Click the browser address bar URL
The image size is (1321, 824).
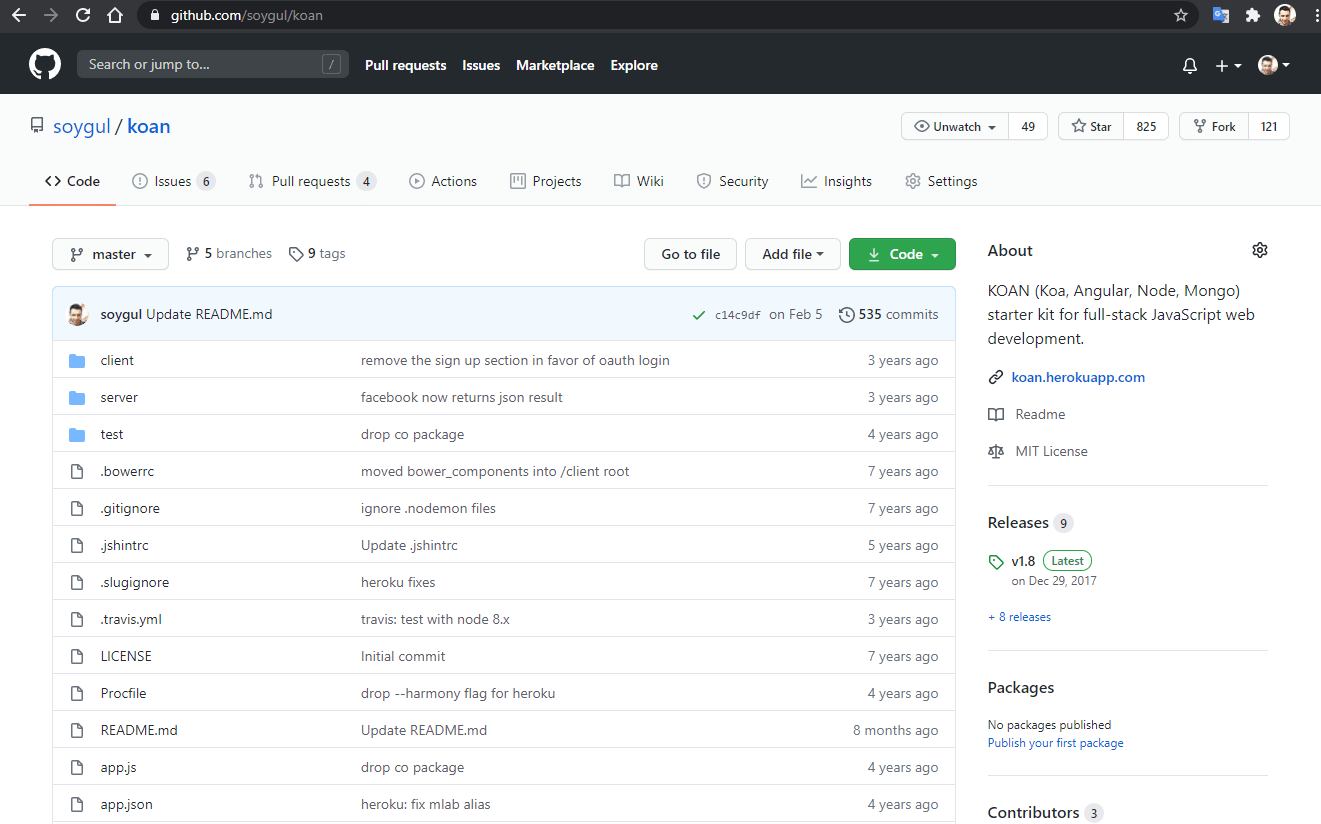click(246, 16)
